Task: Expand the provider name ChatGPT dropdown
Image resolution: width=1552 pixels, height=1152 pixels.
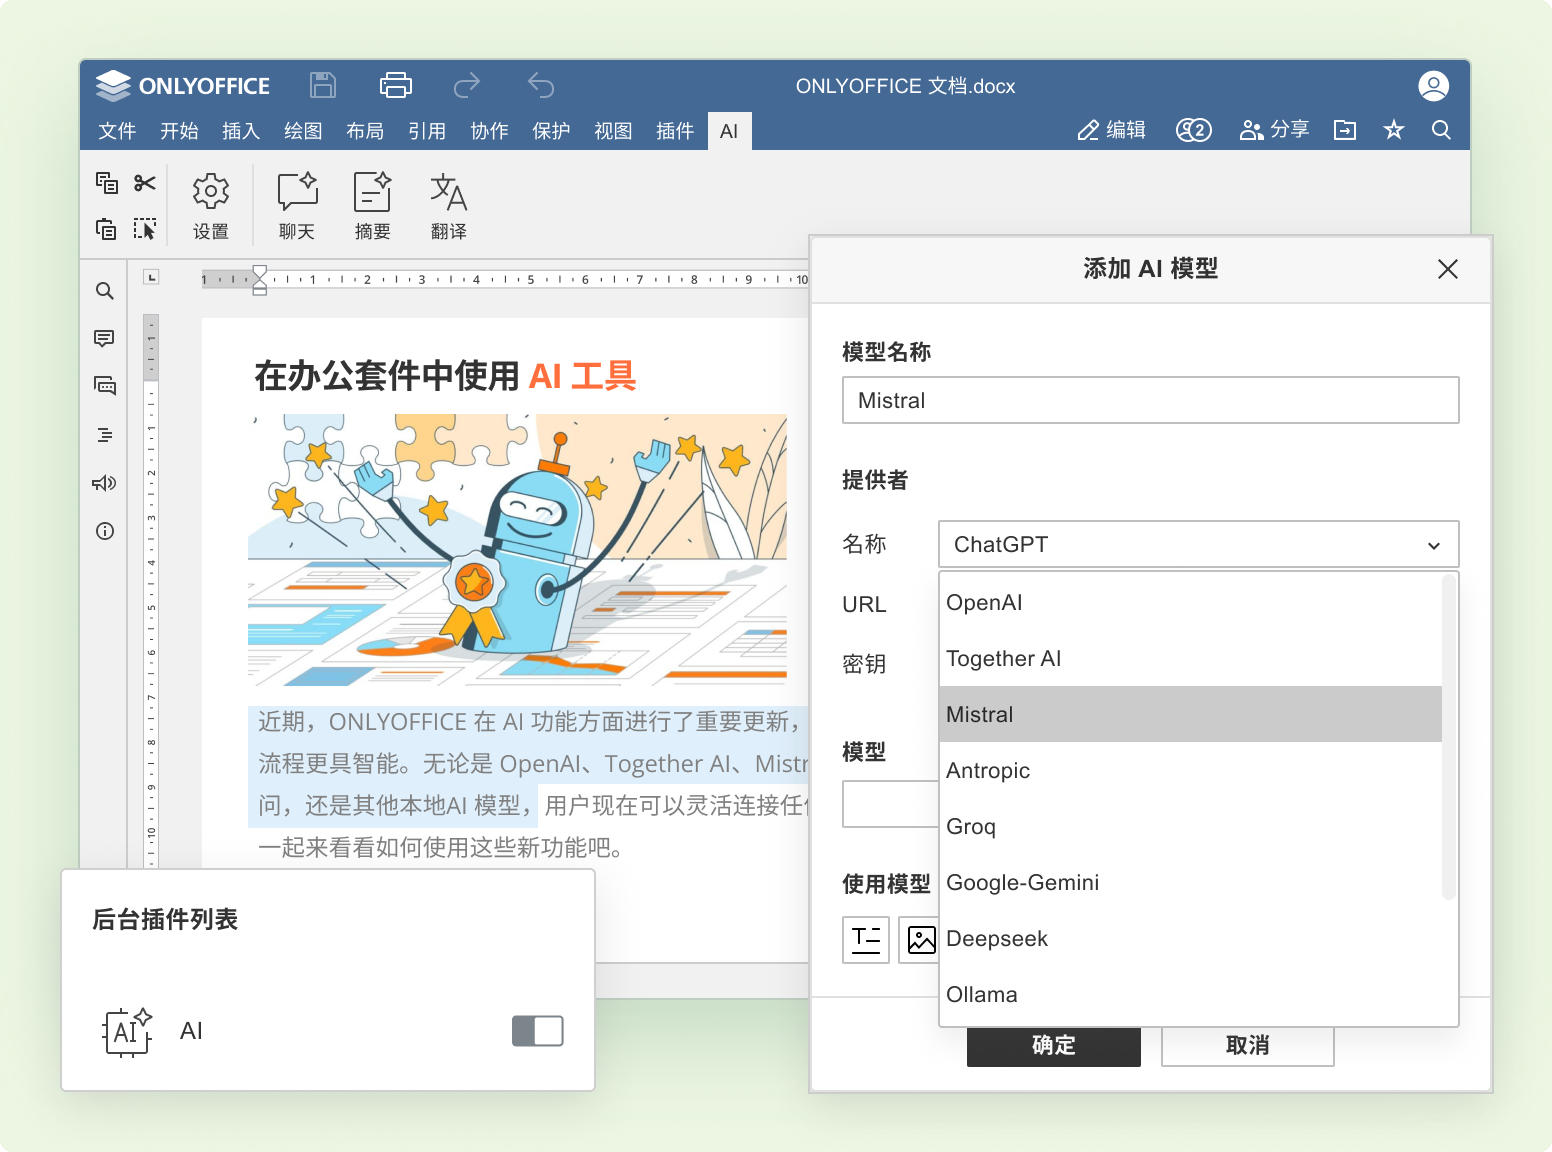Action: (1198, 545)
